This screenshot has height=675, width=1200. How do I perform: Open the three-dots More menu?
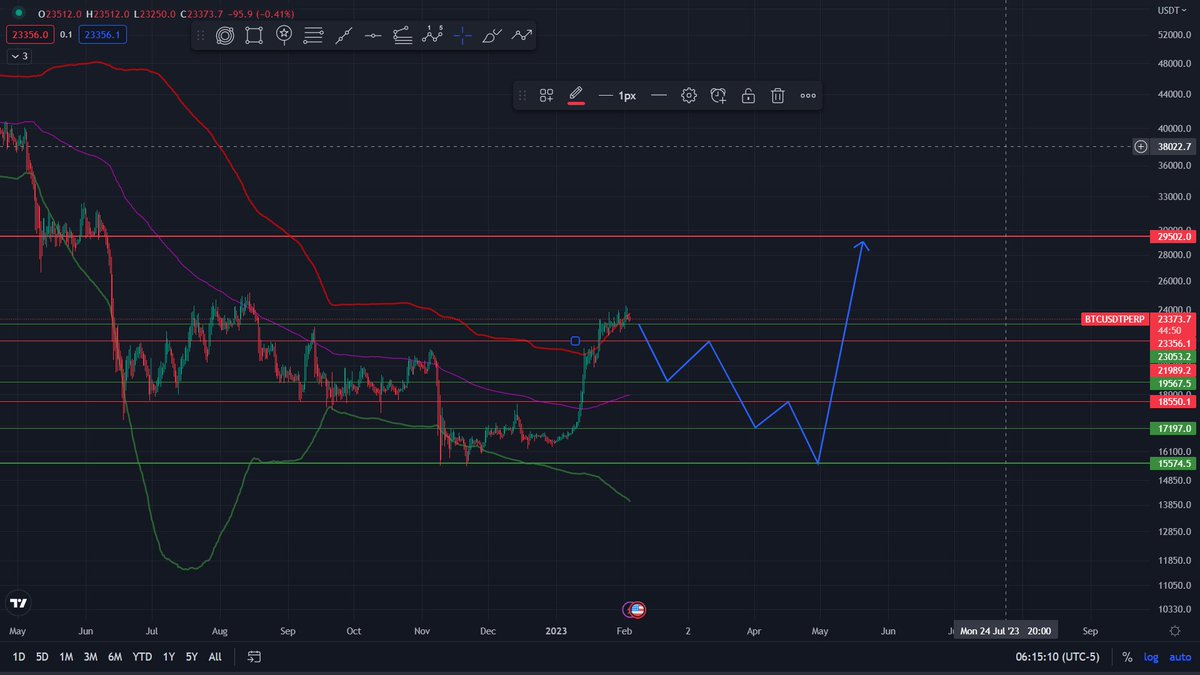[808, 96]
